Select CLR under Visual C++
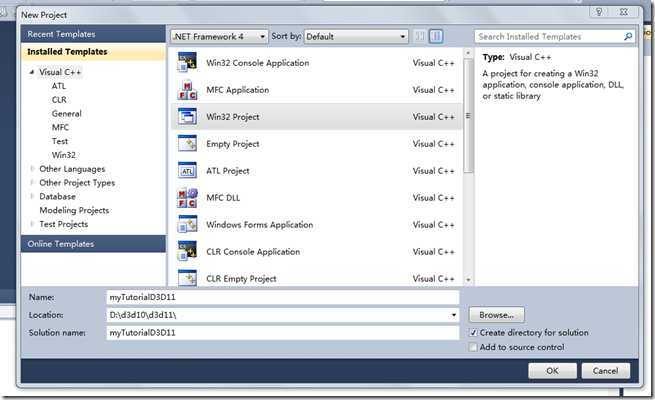The height and width of the screenshot is (400, 655). tap(59, 100)
